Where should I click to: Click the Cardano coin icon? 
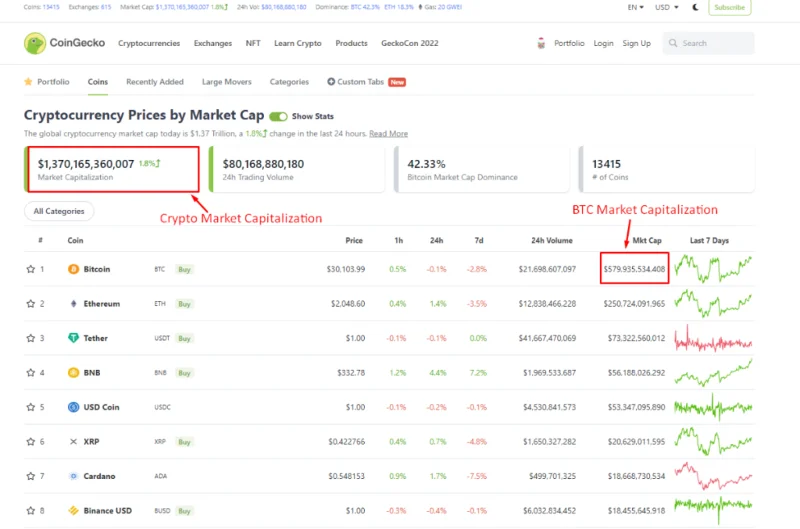pyautogui.click(x=73, y=476)
